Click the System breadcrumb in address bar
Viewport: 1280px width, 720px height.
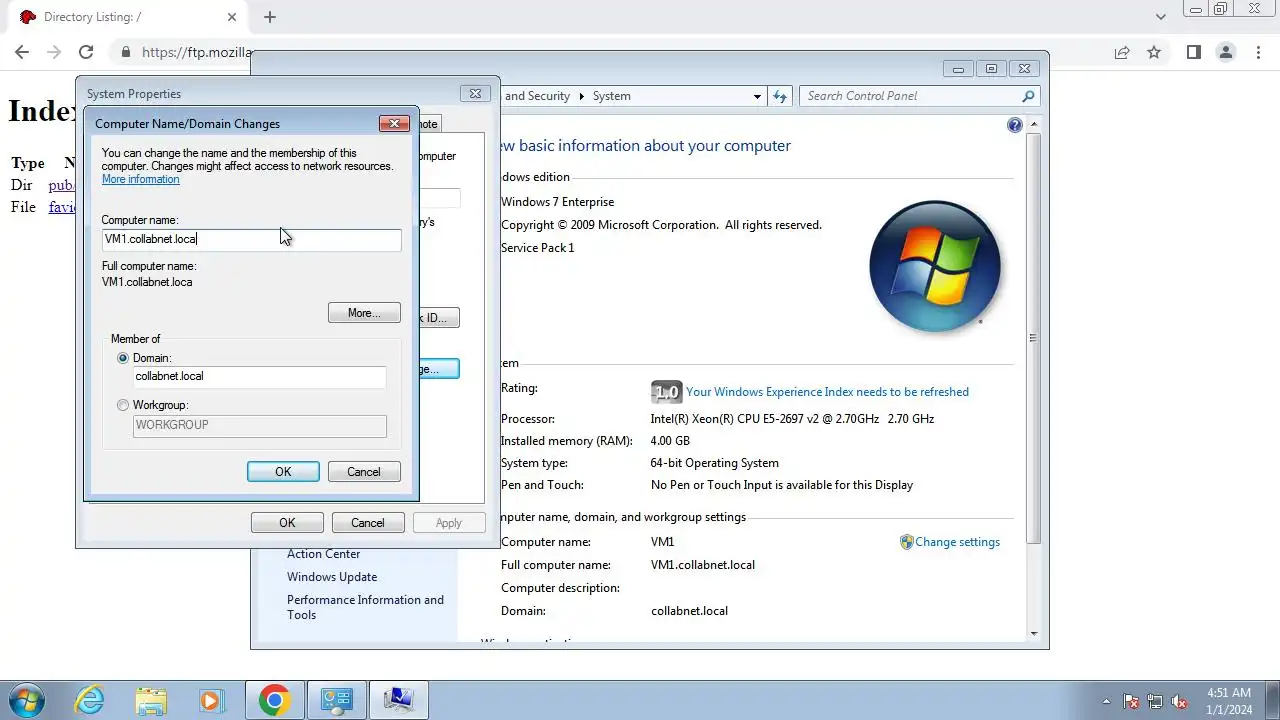[611, 96]
